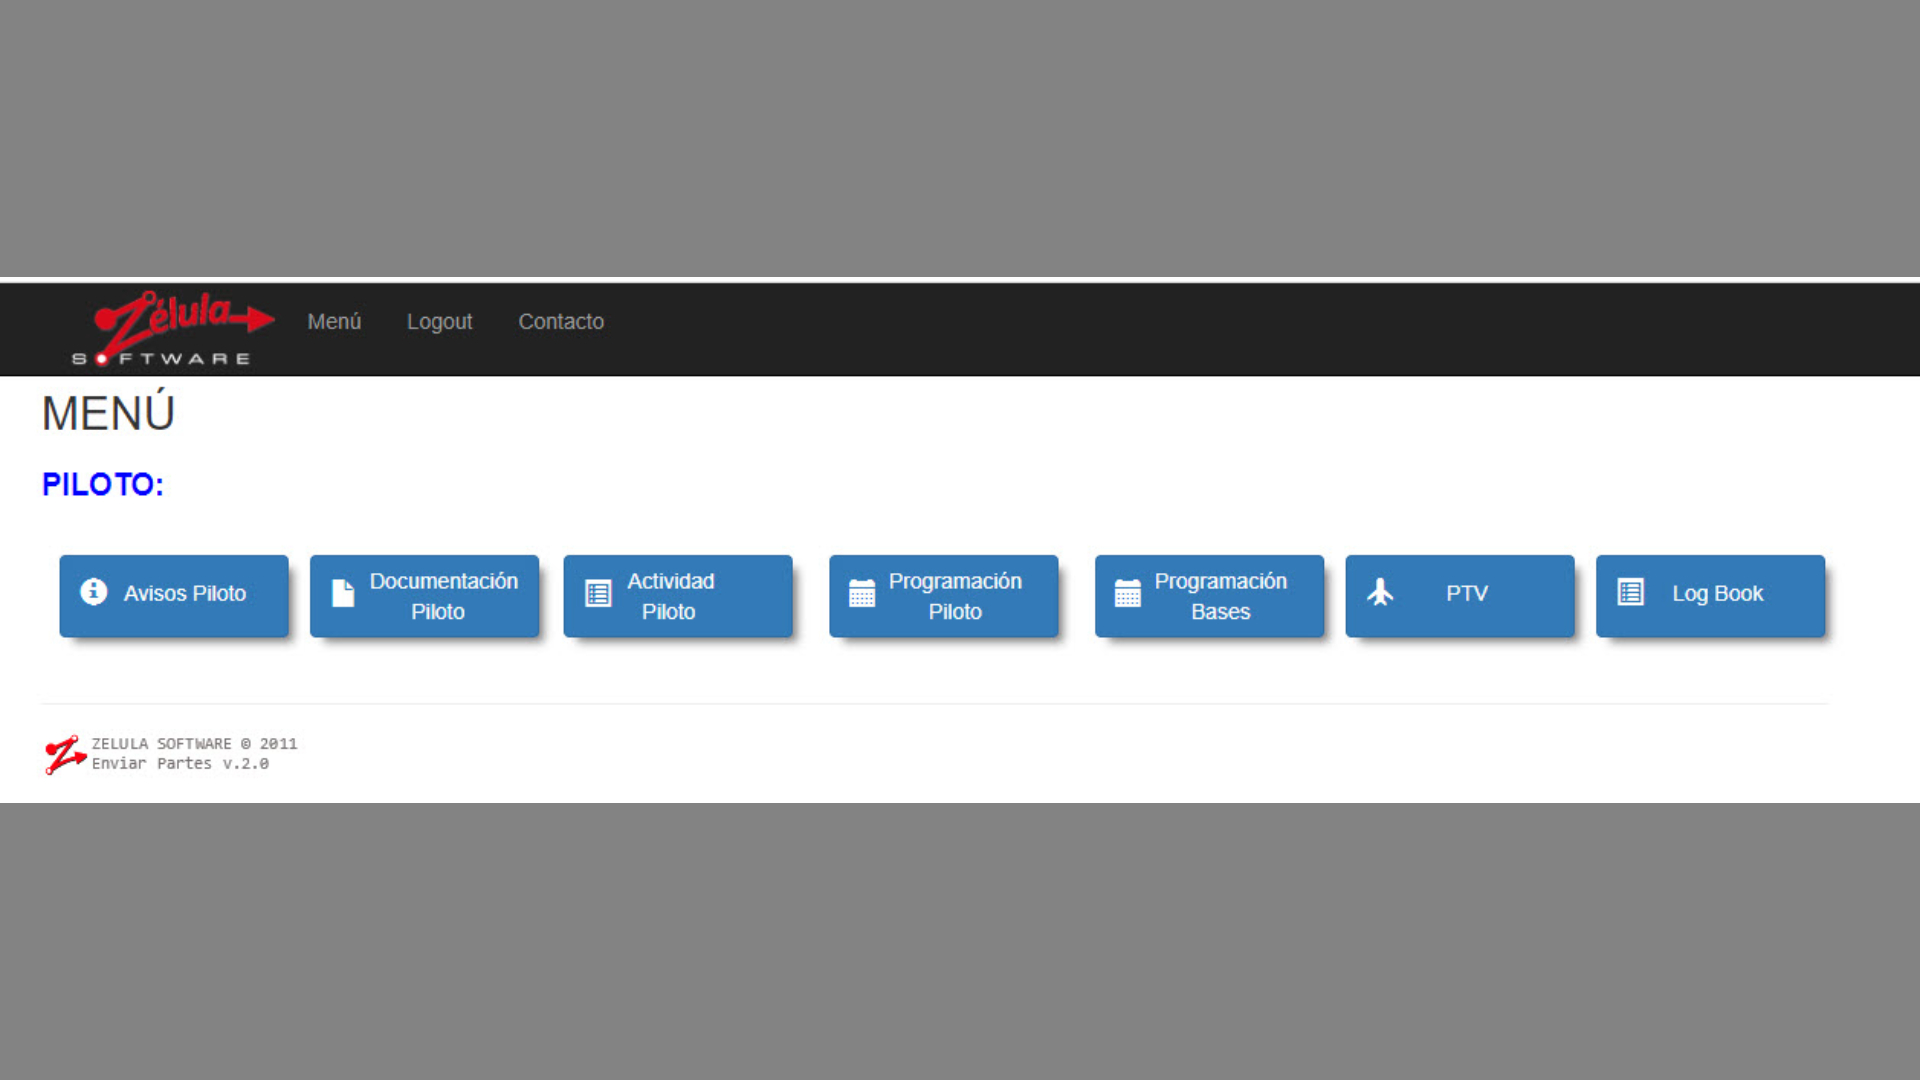Click the calendar icon on Programación Piloto
This screenshot has width=1920, height=1080.
point(862,594)
